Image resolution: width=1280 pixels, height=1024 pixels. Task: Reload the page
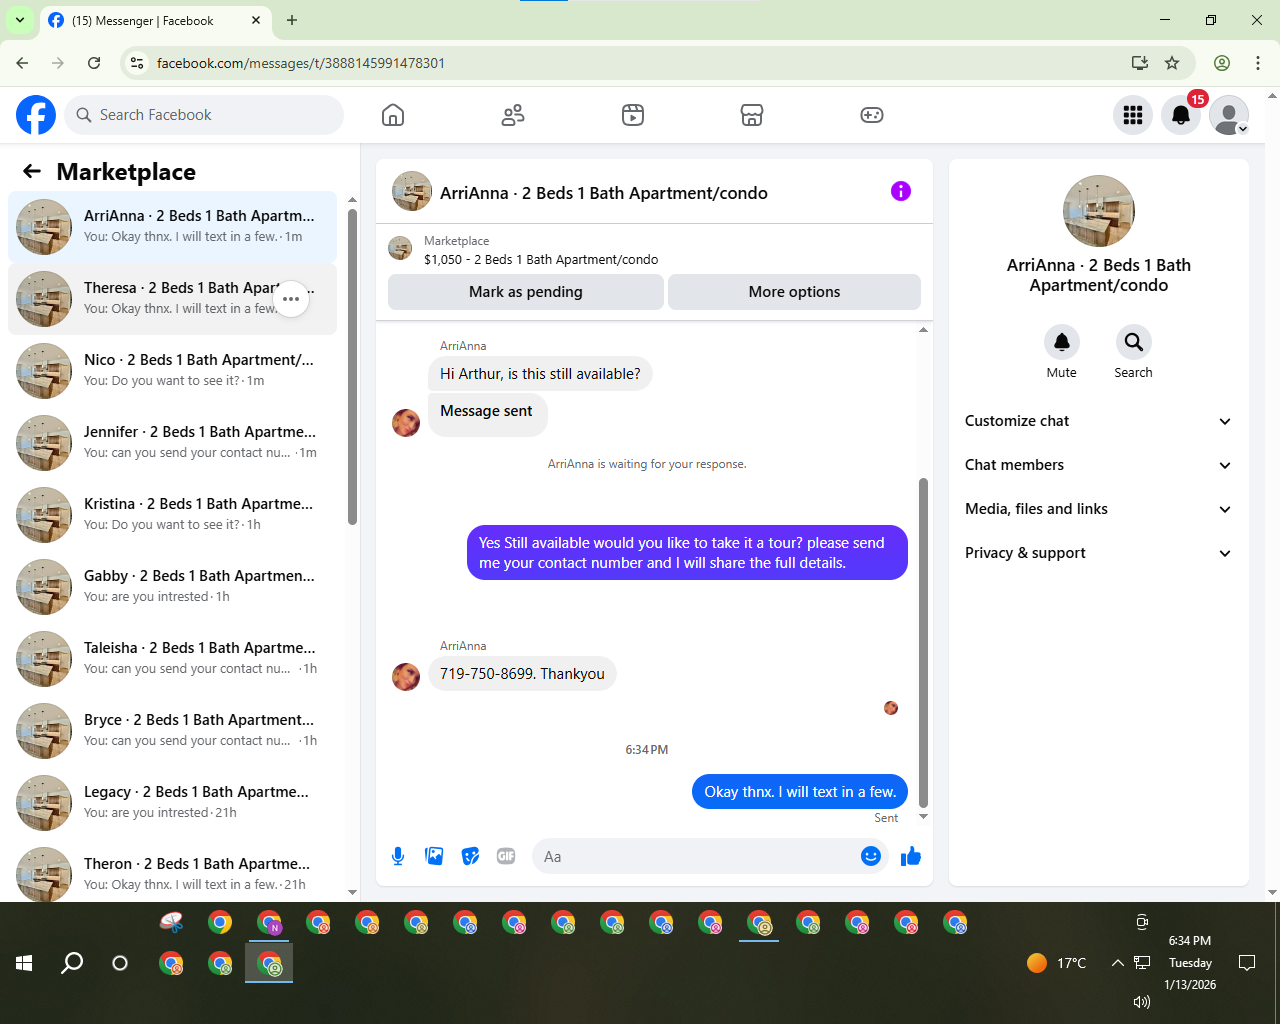[94, 63]
